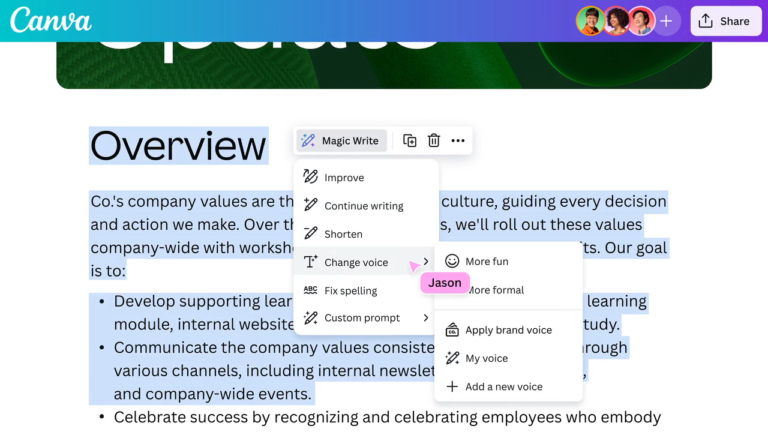This screenshot has height=432, width=768.
Task: Click the 'Celebrate success by recognizing' line
Action: (387, 417)
